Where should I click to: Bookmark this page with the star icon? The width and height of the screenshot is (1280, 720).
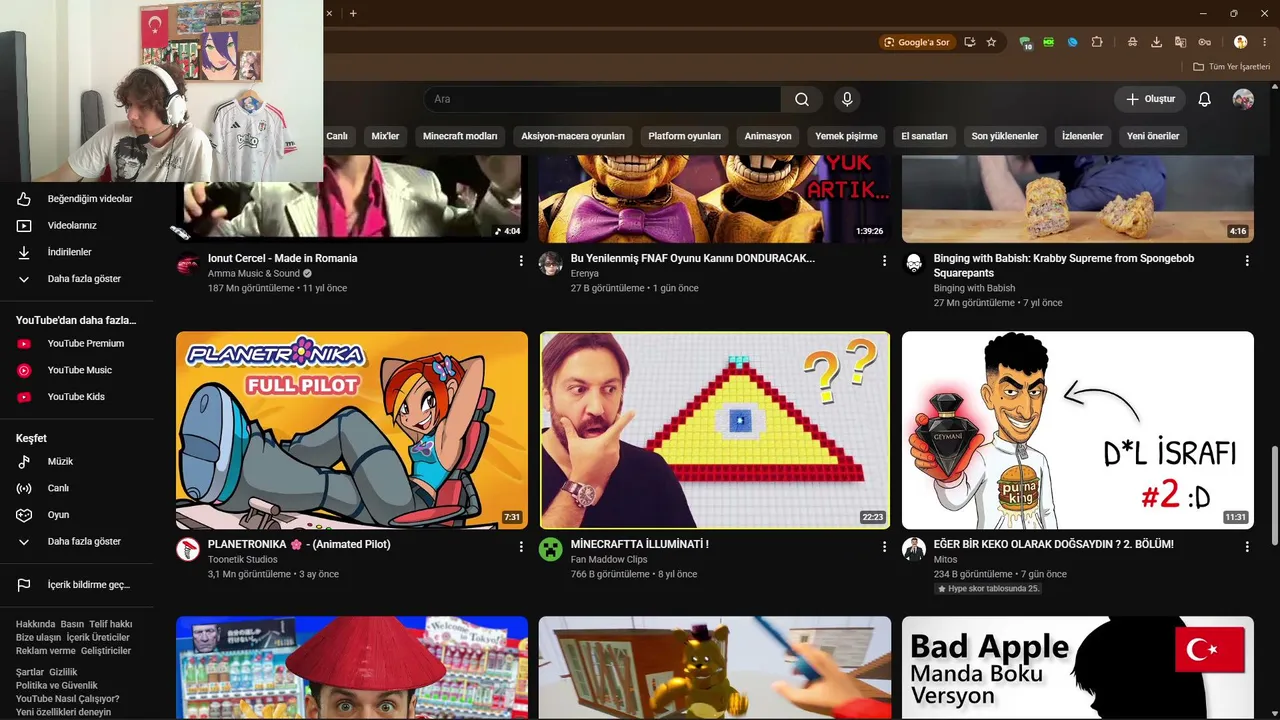pos(991,42)
